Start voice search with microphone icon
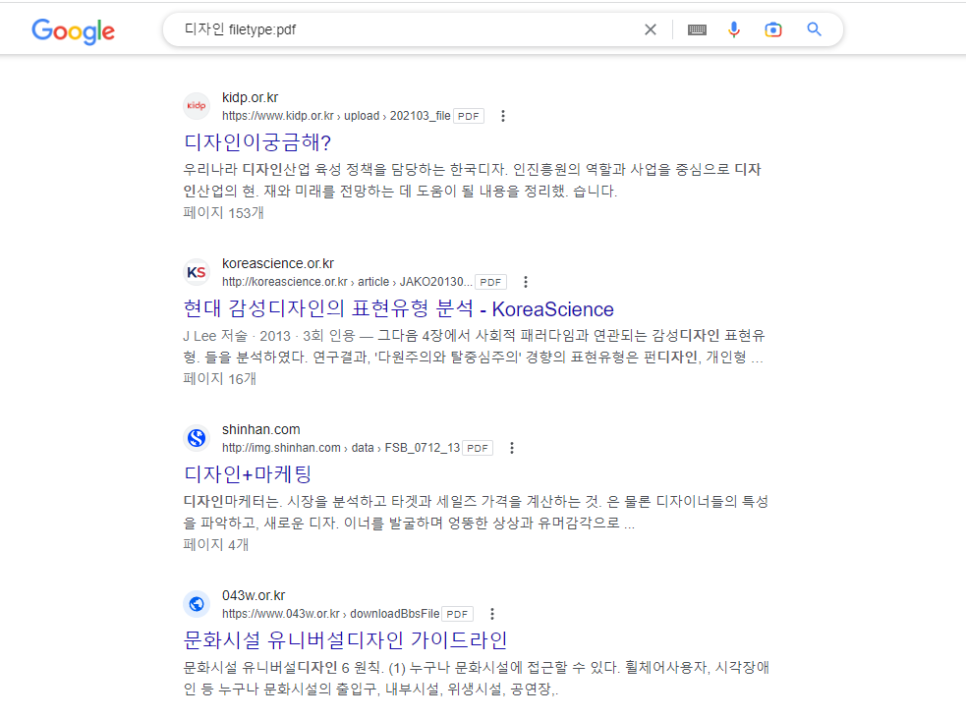 [734, 30]
